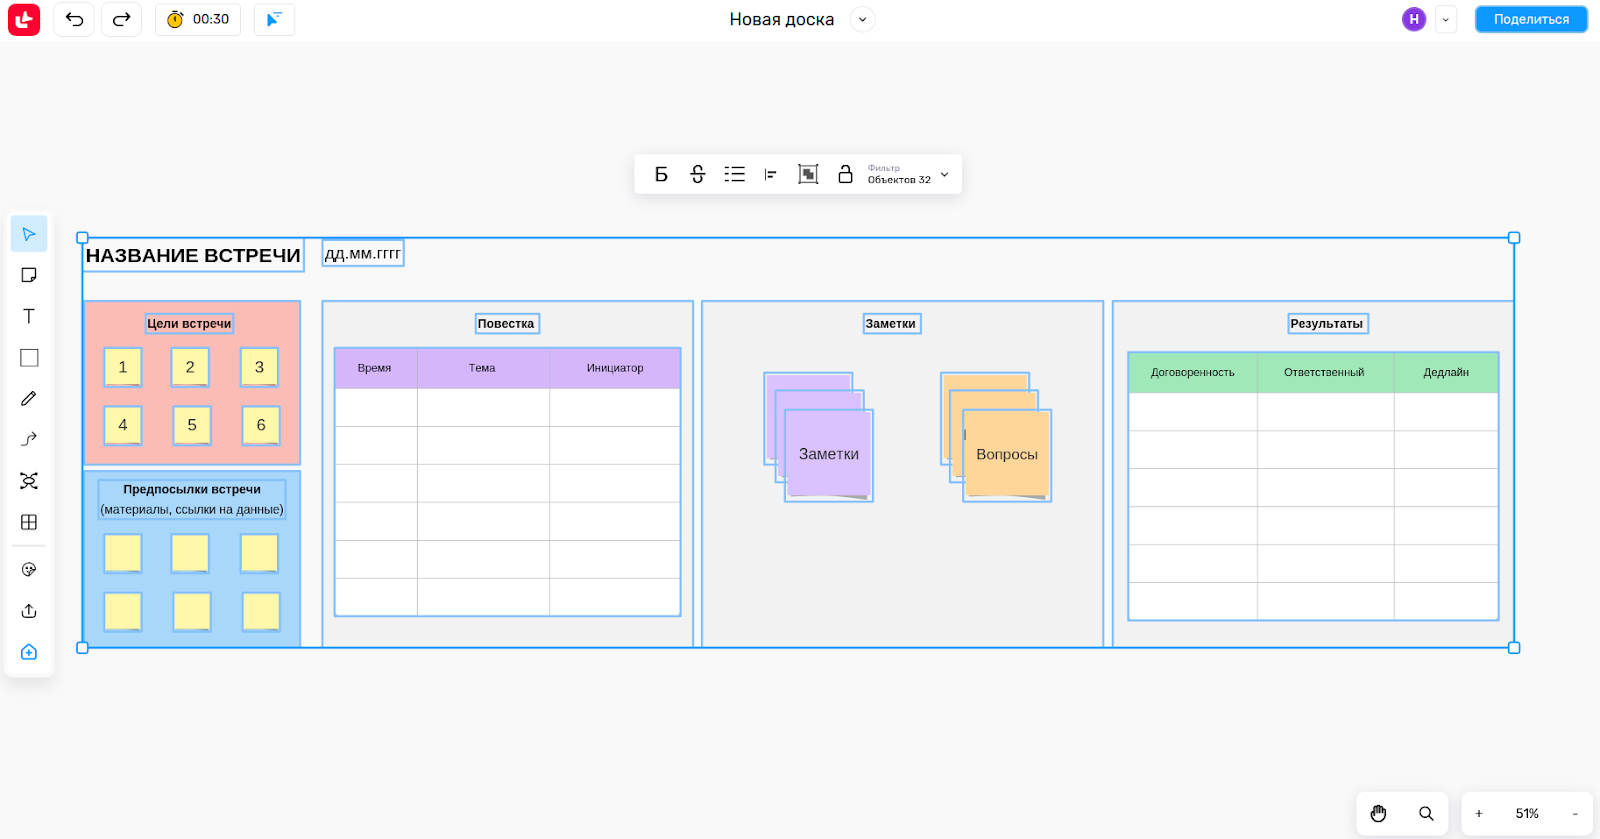The width and height of the screenshot is (1600, 839).
Task: Lock the selected objects
Action: coord(845,174)
